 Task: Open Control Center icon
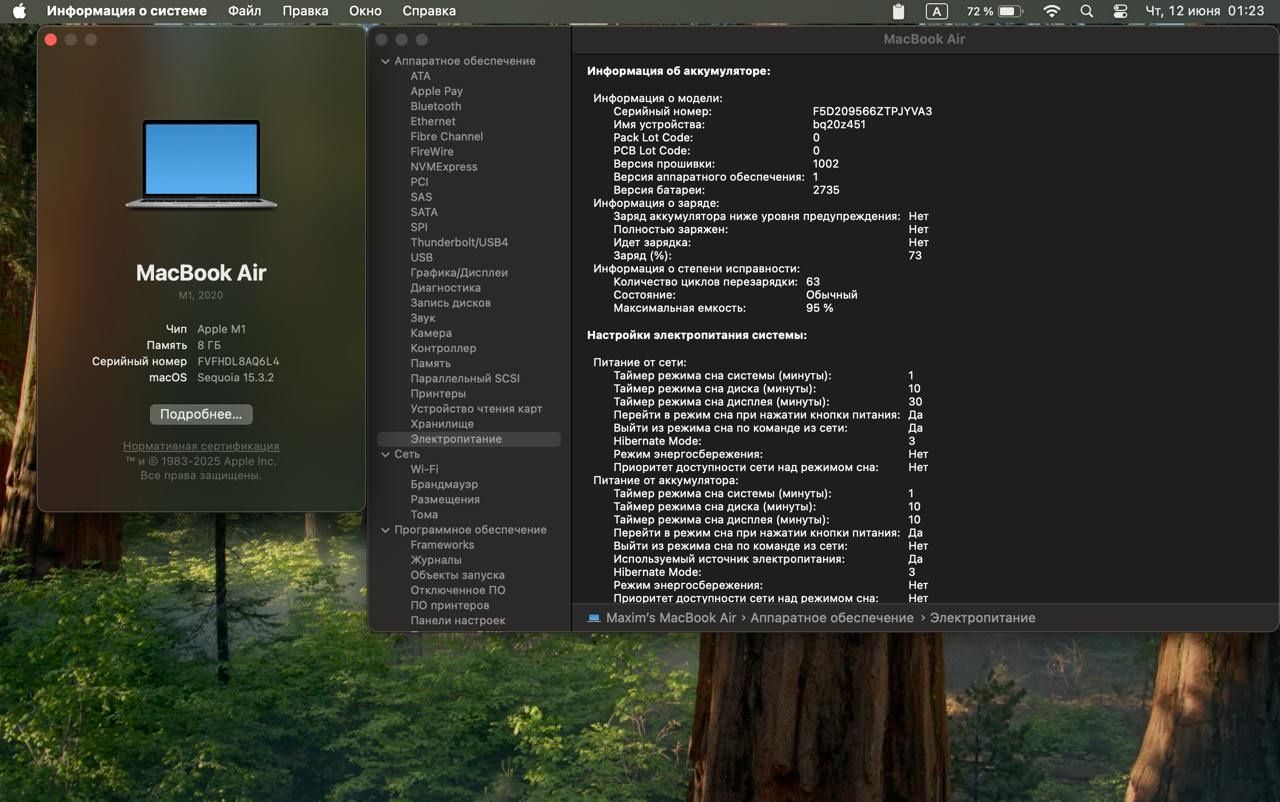point(1120,11)
